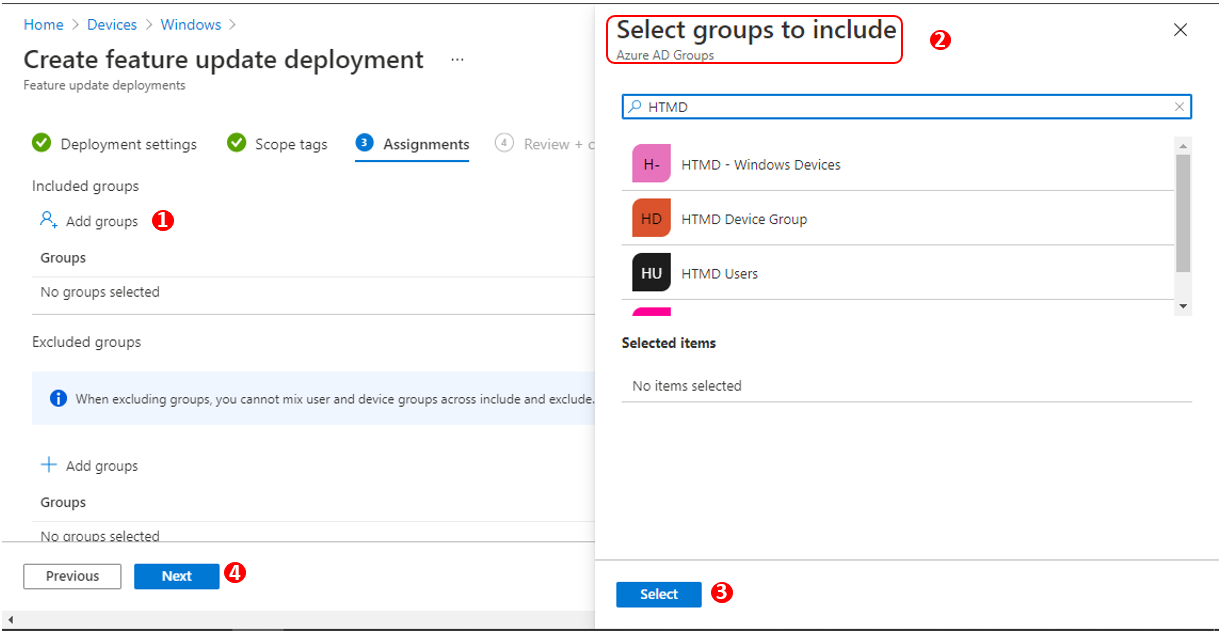The height and width of the screenshot is (633, 1221).
Task: Click the Selected items heading
Action: click(669, 343)
